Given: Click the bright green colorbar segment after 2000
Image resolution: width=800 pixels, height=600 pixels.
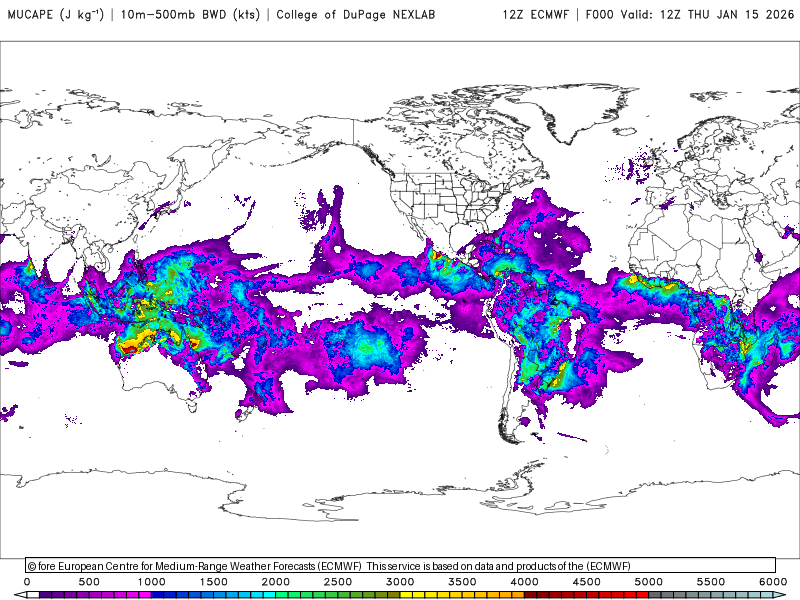Looking at the screenshot, I should pos(282,594).
